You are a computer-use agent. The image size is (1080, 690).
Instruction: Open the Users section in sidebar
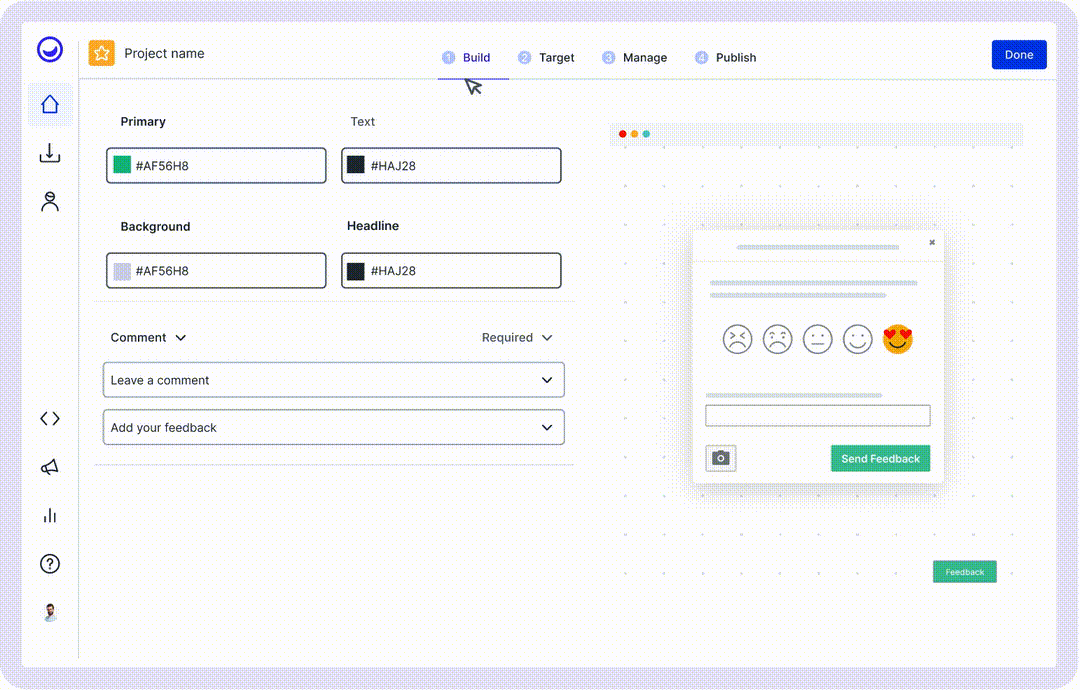point(49,201)
